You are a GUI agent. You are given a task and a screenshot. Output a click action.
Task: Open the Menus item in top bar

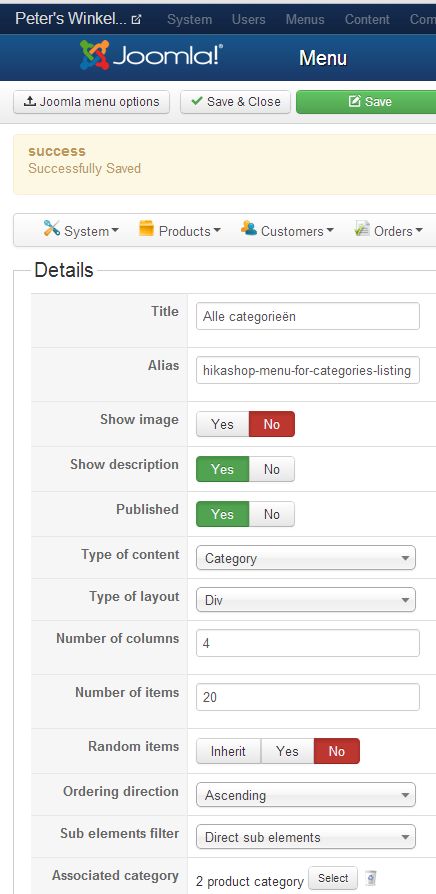[x=305, y=19]
